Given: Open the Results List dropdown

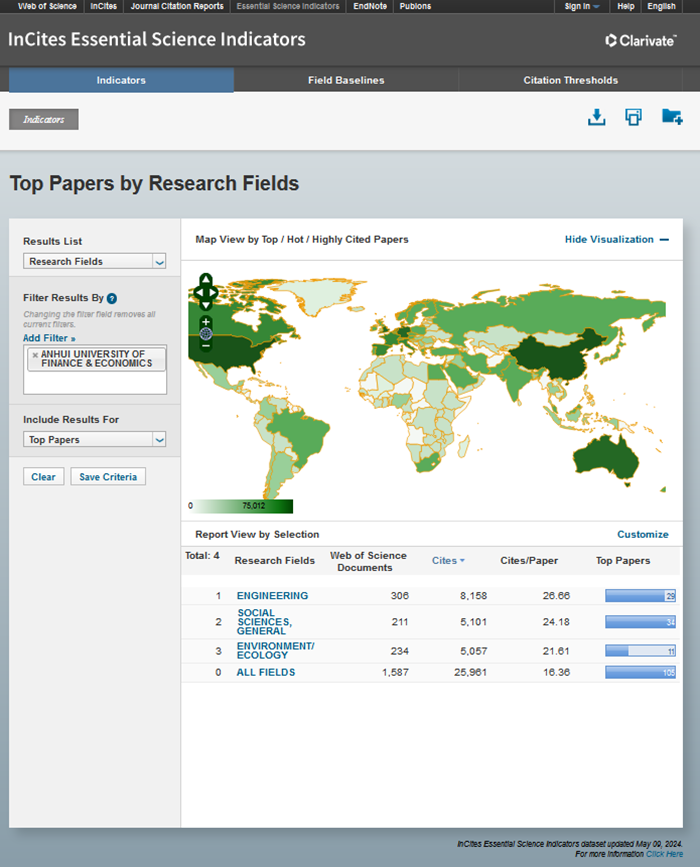Looking at the screenshot, I should [95, 261].
